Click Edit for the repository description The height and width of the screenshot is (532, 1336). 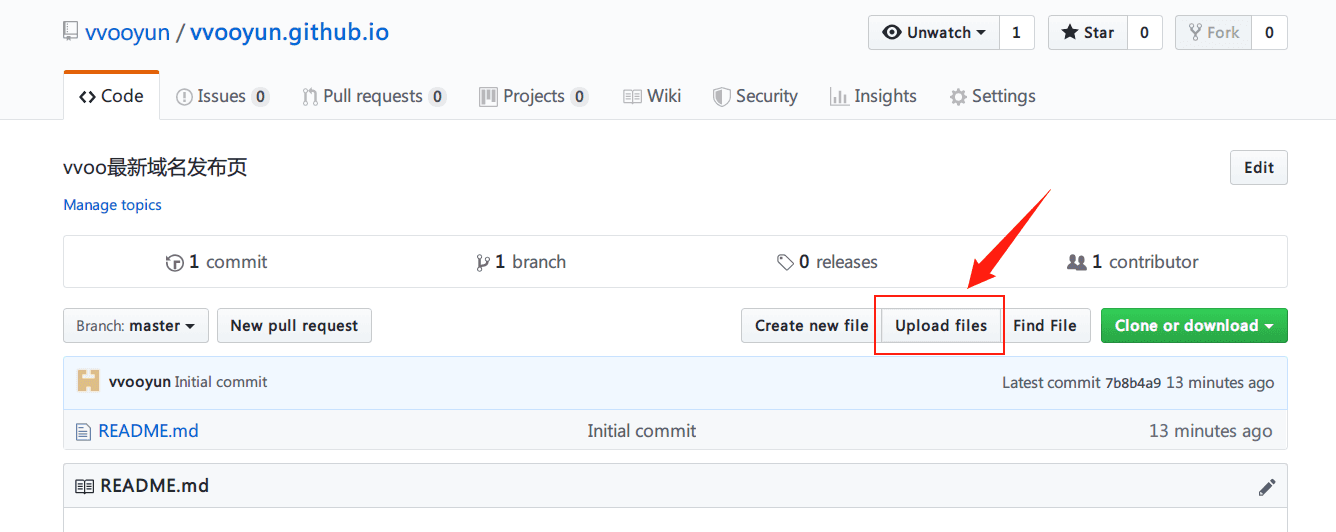(x=1258, y=168)
